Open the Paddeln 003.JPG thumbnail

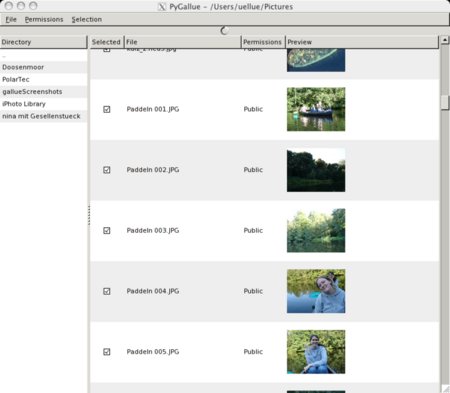click(x=316, y=231)
